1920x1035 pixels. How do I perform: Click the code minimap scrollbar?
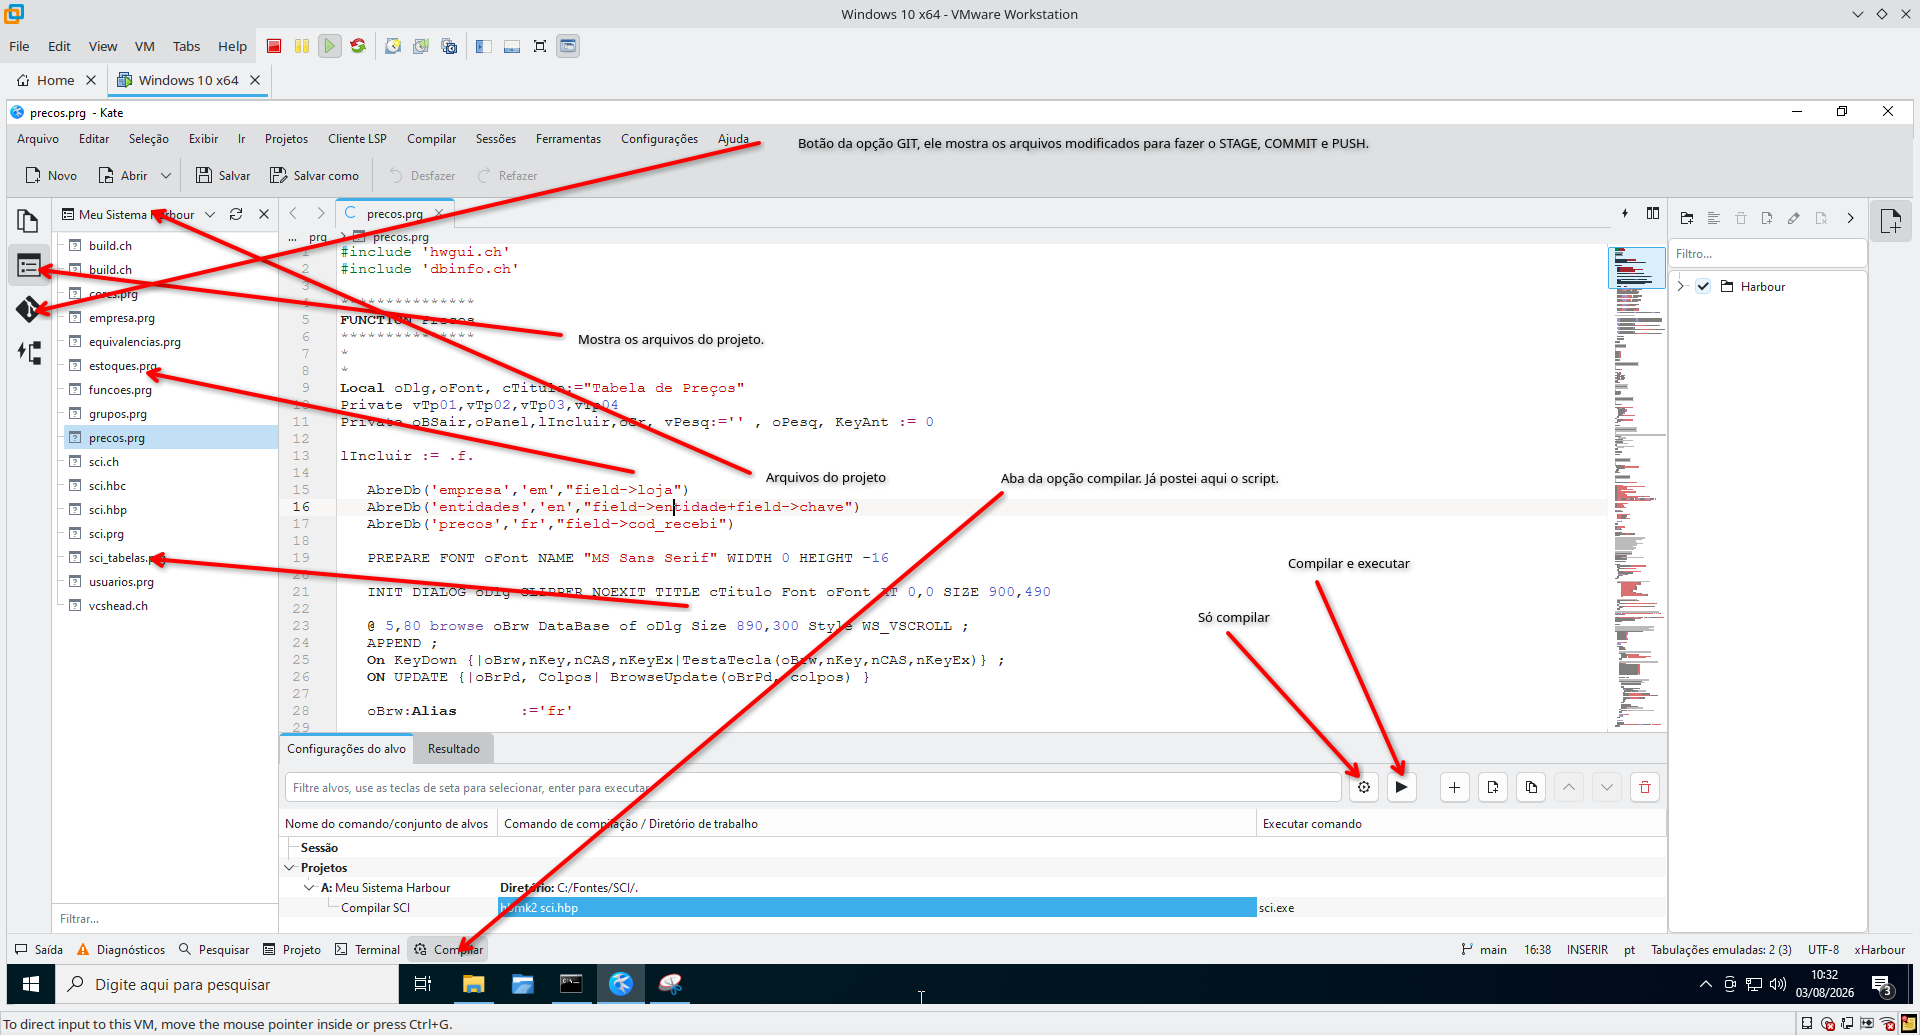[1636, 487]
